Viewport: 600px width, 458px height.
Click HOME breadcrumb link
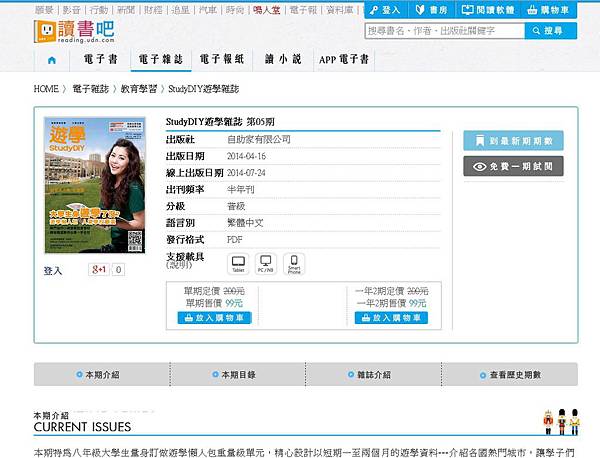(46, 89)
